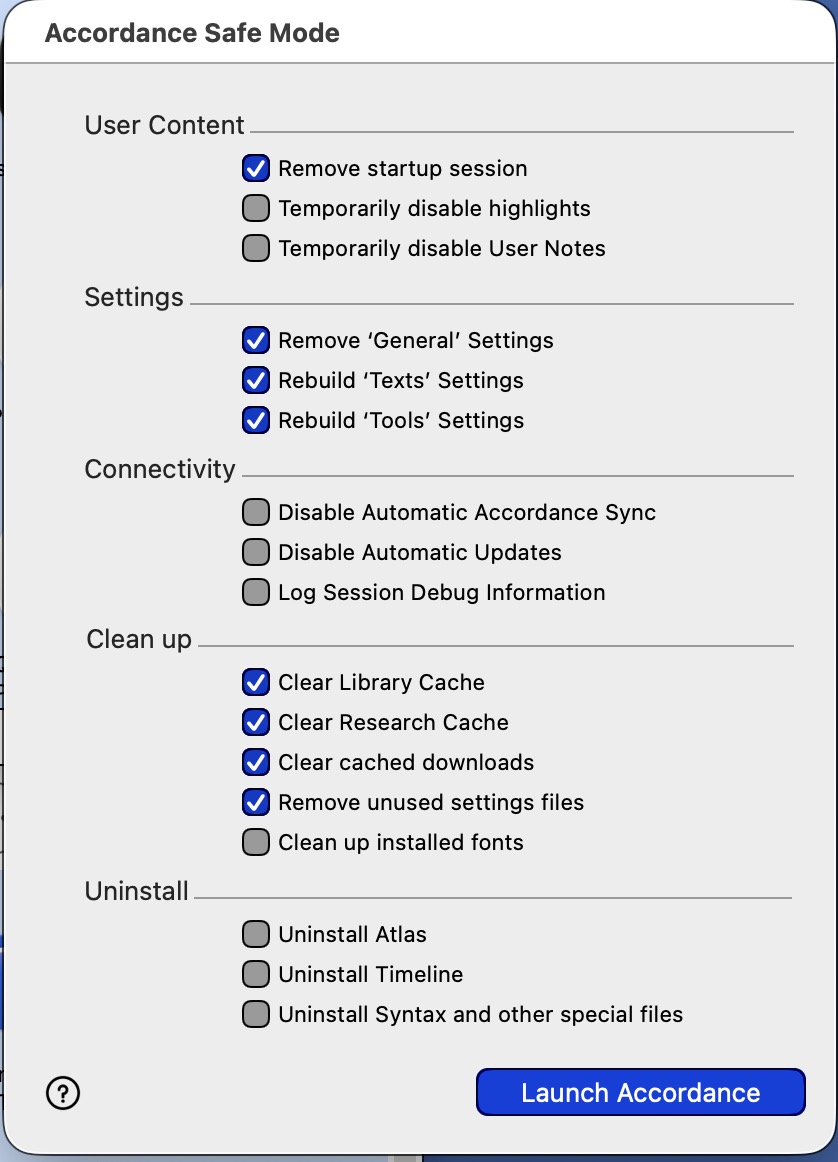Toggle Clear Research Cache checkbox
Image resolution: width=838 pixels, height=1162 pixels.
tap(256, 723)
